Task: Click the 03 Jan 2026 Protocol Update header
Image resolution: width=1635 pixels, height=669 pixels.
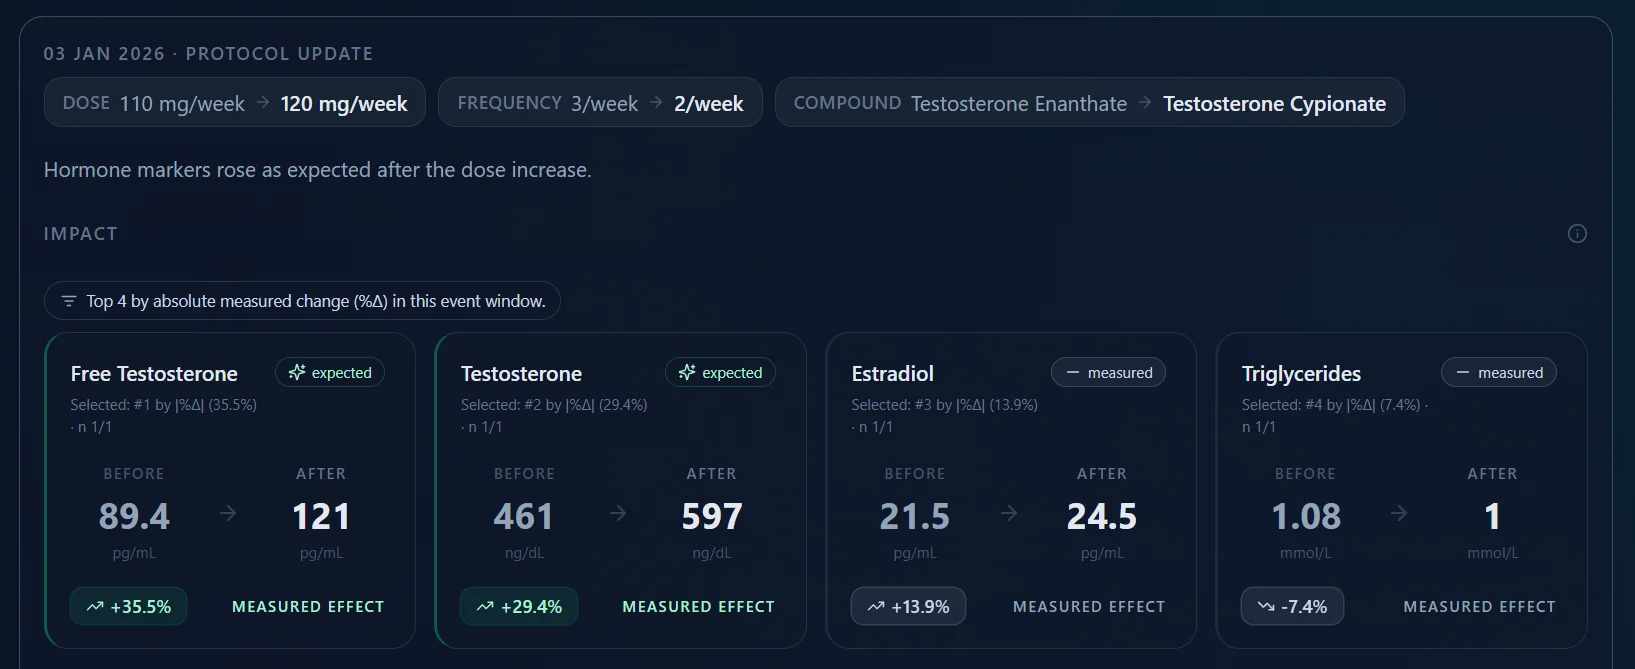Action: point(208,54)
